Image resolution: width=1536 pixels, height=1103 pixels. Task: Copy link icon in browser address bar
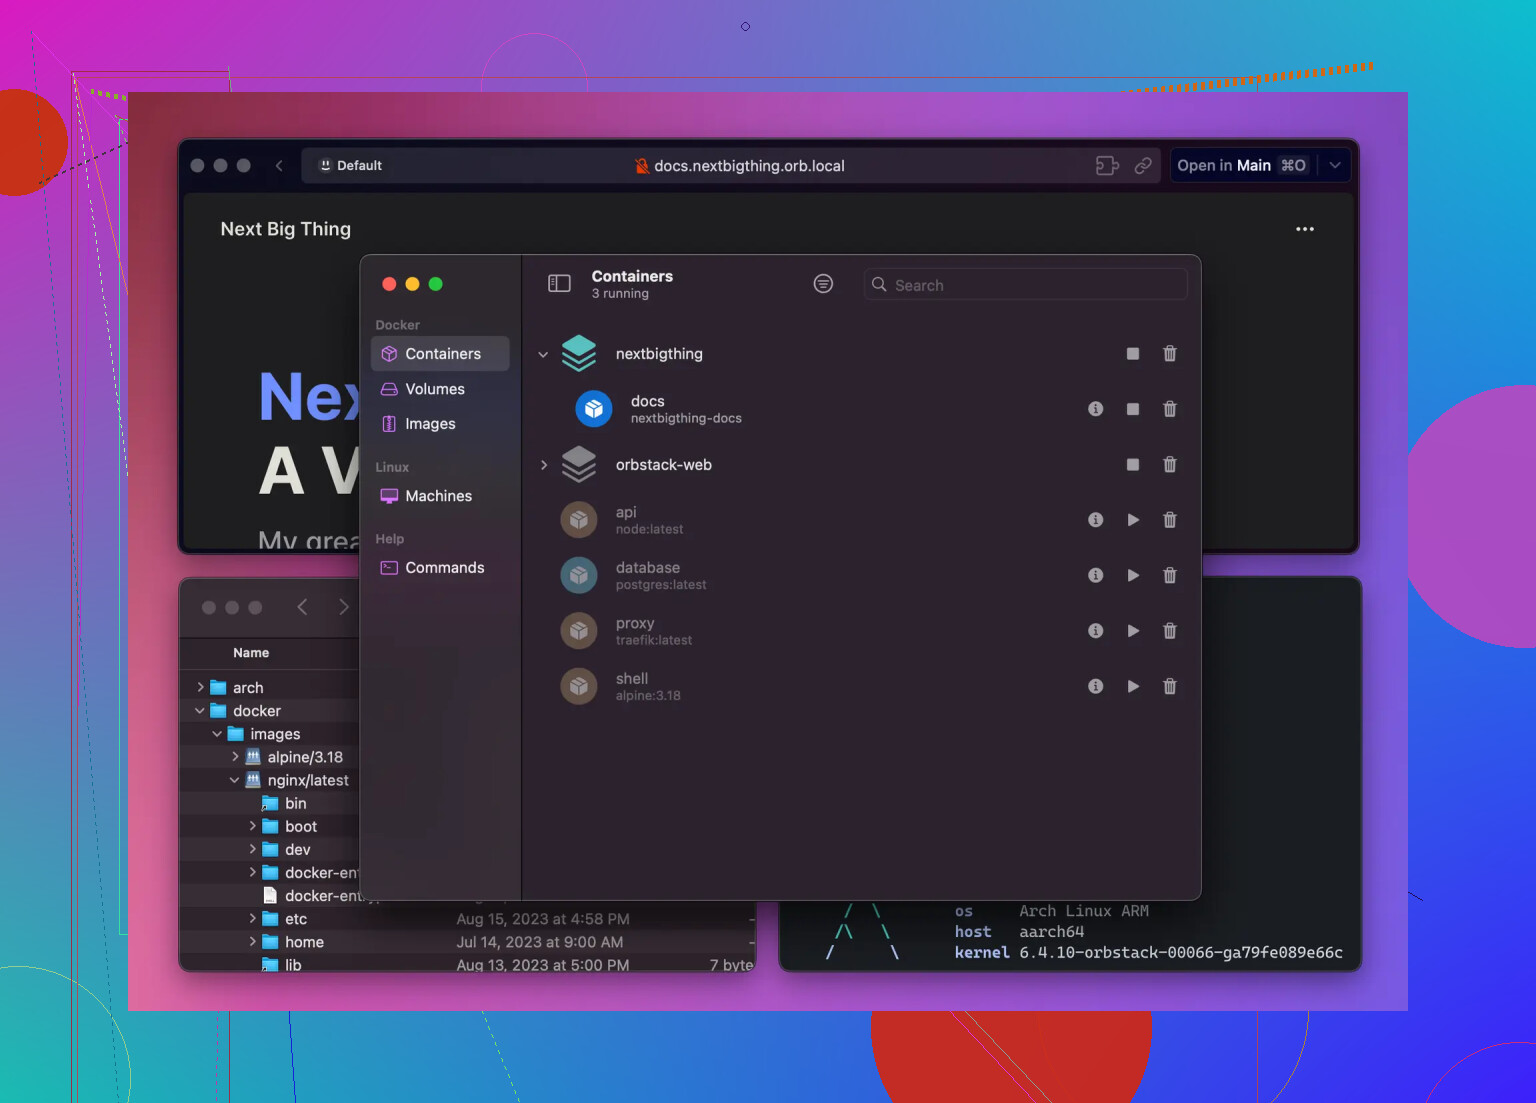point(1143,166)
